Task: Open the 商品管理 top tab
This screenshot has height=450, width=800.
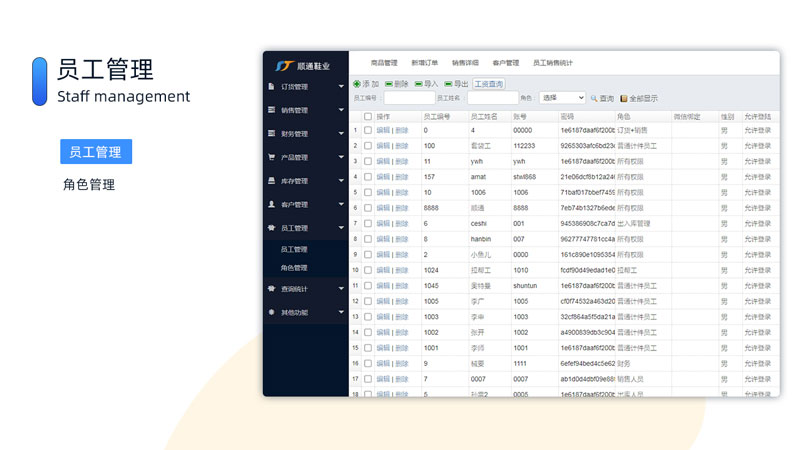Action: [383, 62]
